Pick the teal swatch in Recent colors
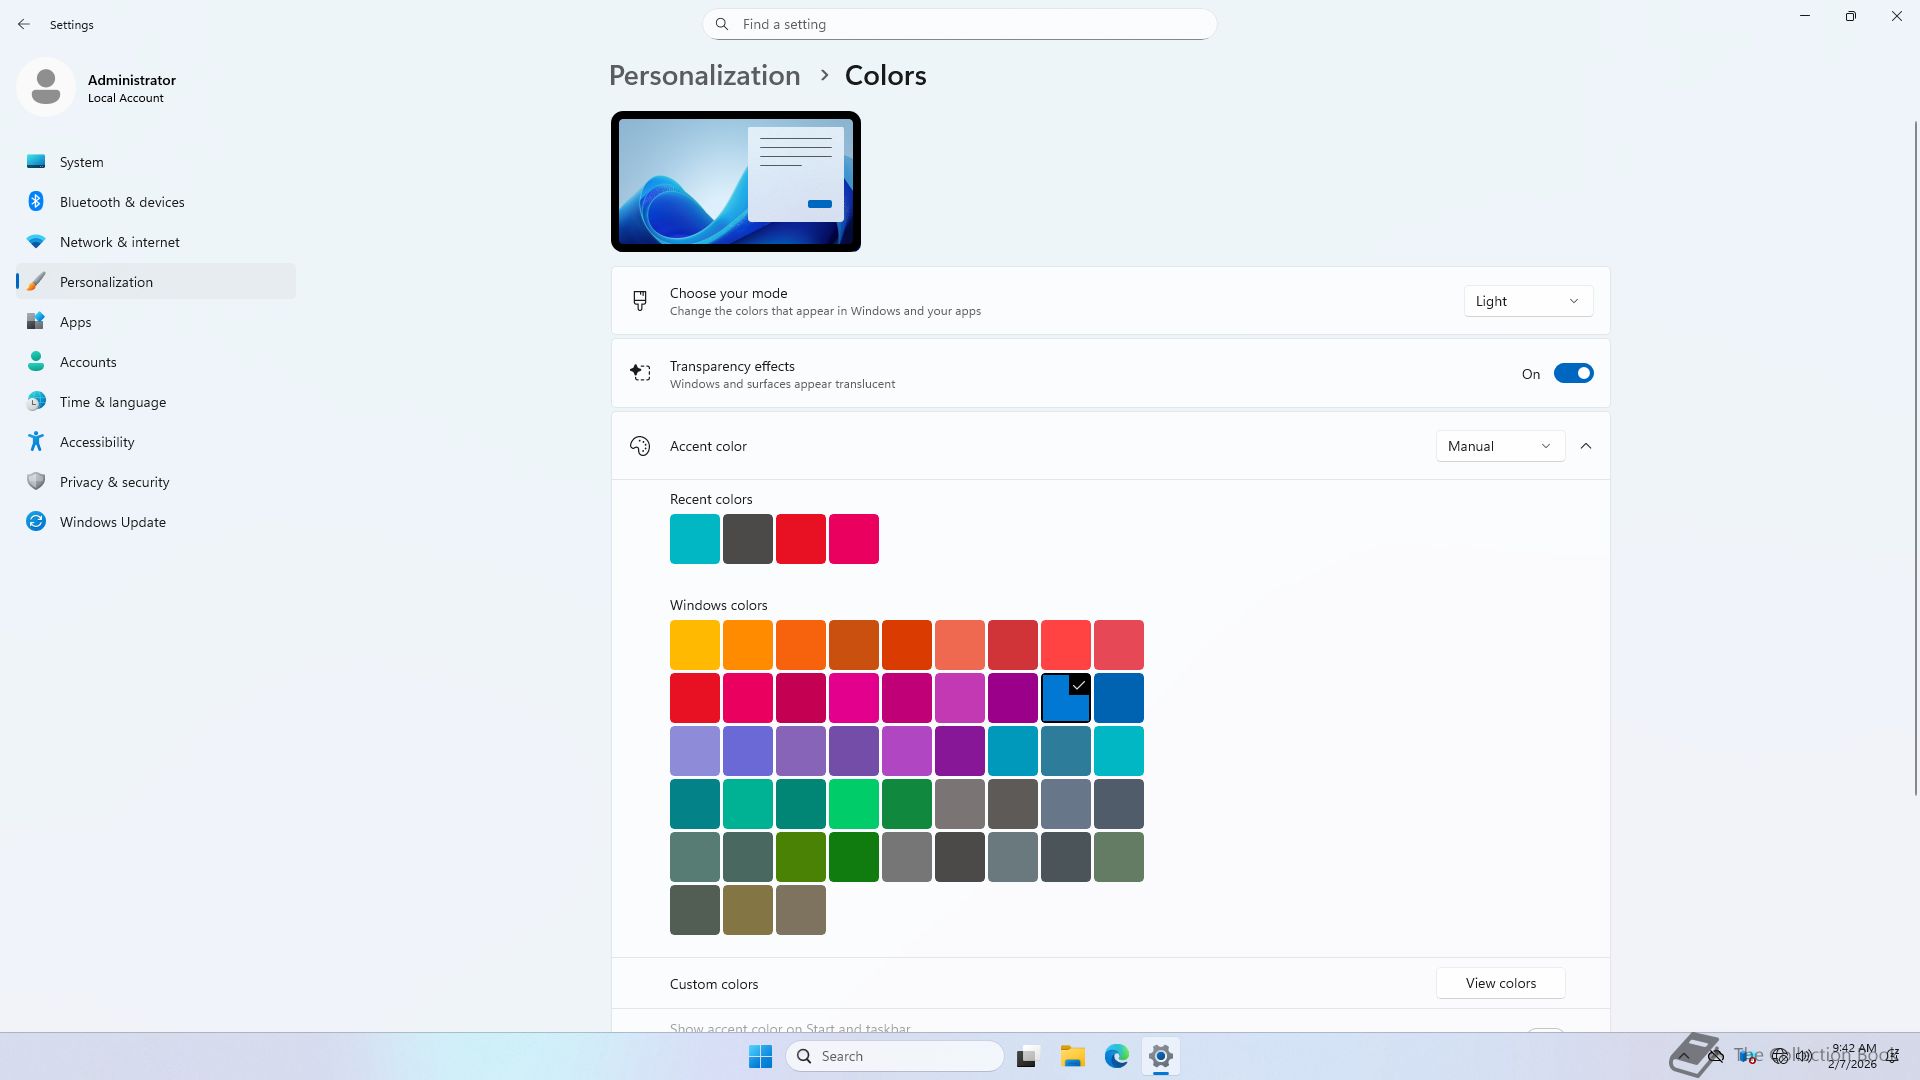This screenshot has height=1080, width=1920. coord(694,539)
